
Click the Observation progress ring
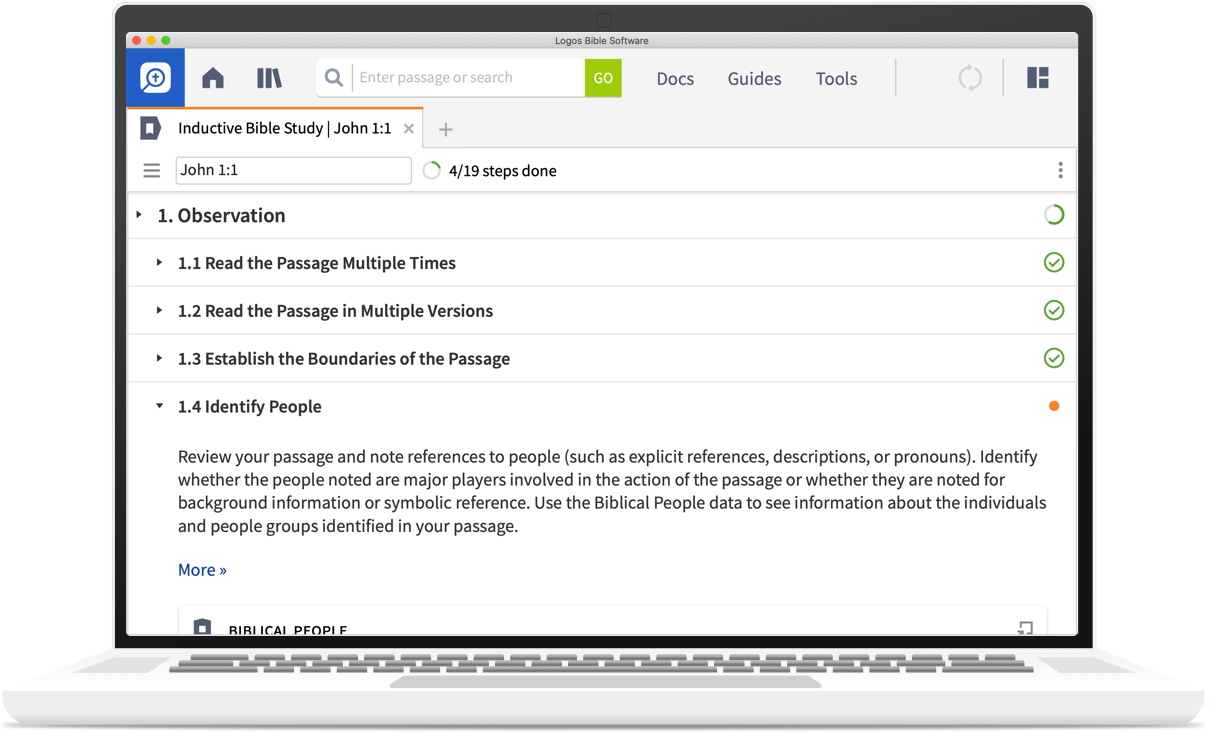(1054, 215)
